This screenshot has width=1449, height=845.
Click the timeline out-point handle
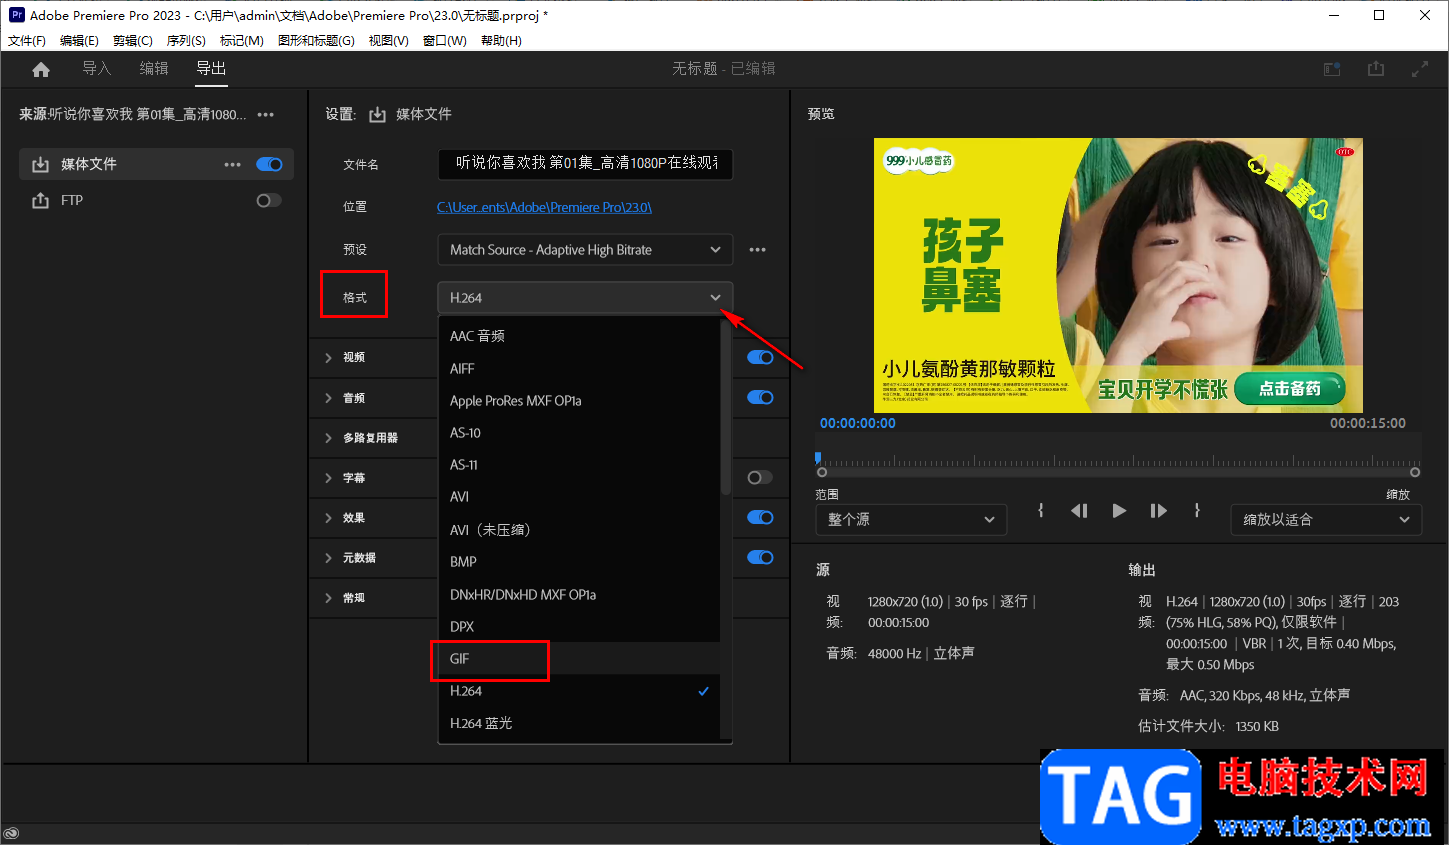coord(1415,472)
